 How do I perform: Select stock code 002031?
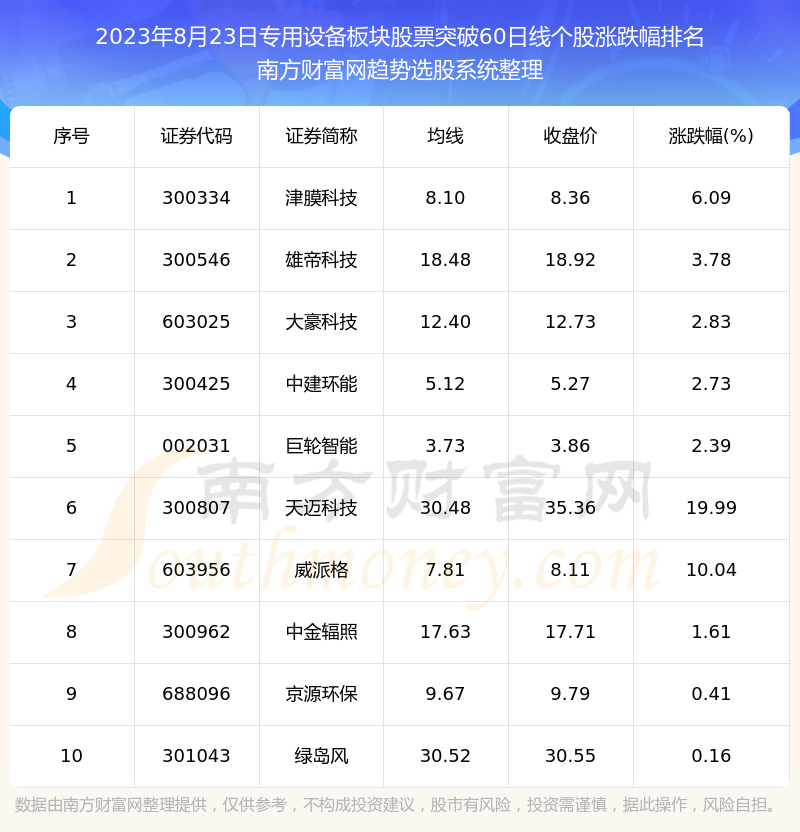click(196, 446)
